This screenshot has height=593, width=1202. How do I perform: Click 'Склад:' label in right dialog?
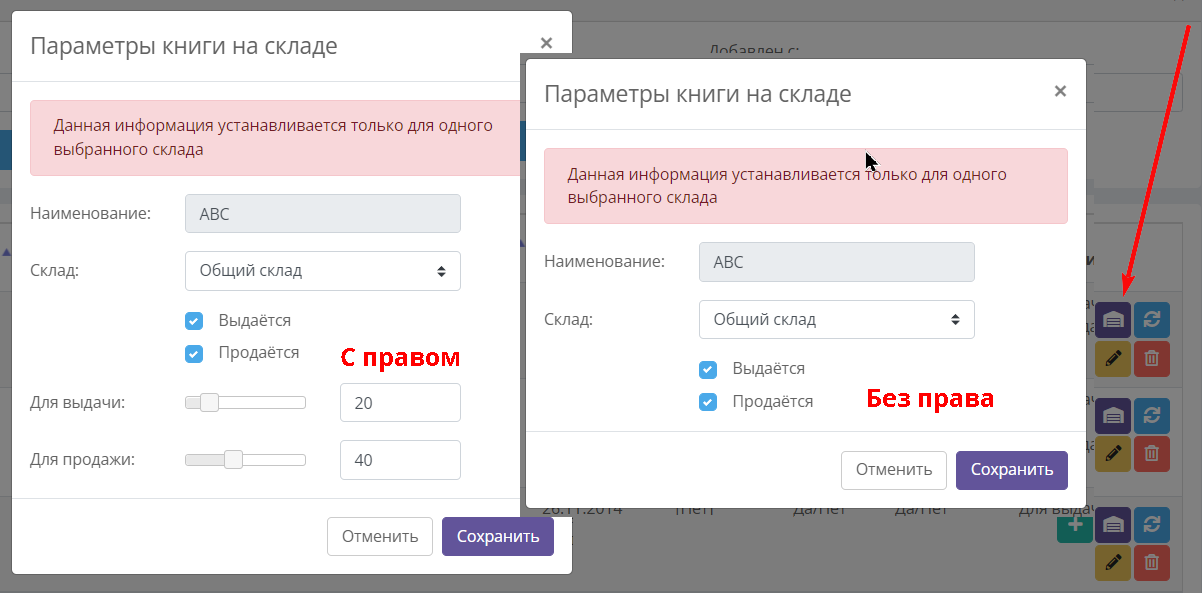click(568, 320)
